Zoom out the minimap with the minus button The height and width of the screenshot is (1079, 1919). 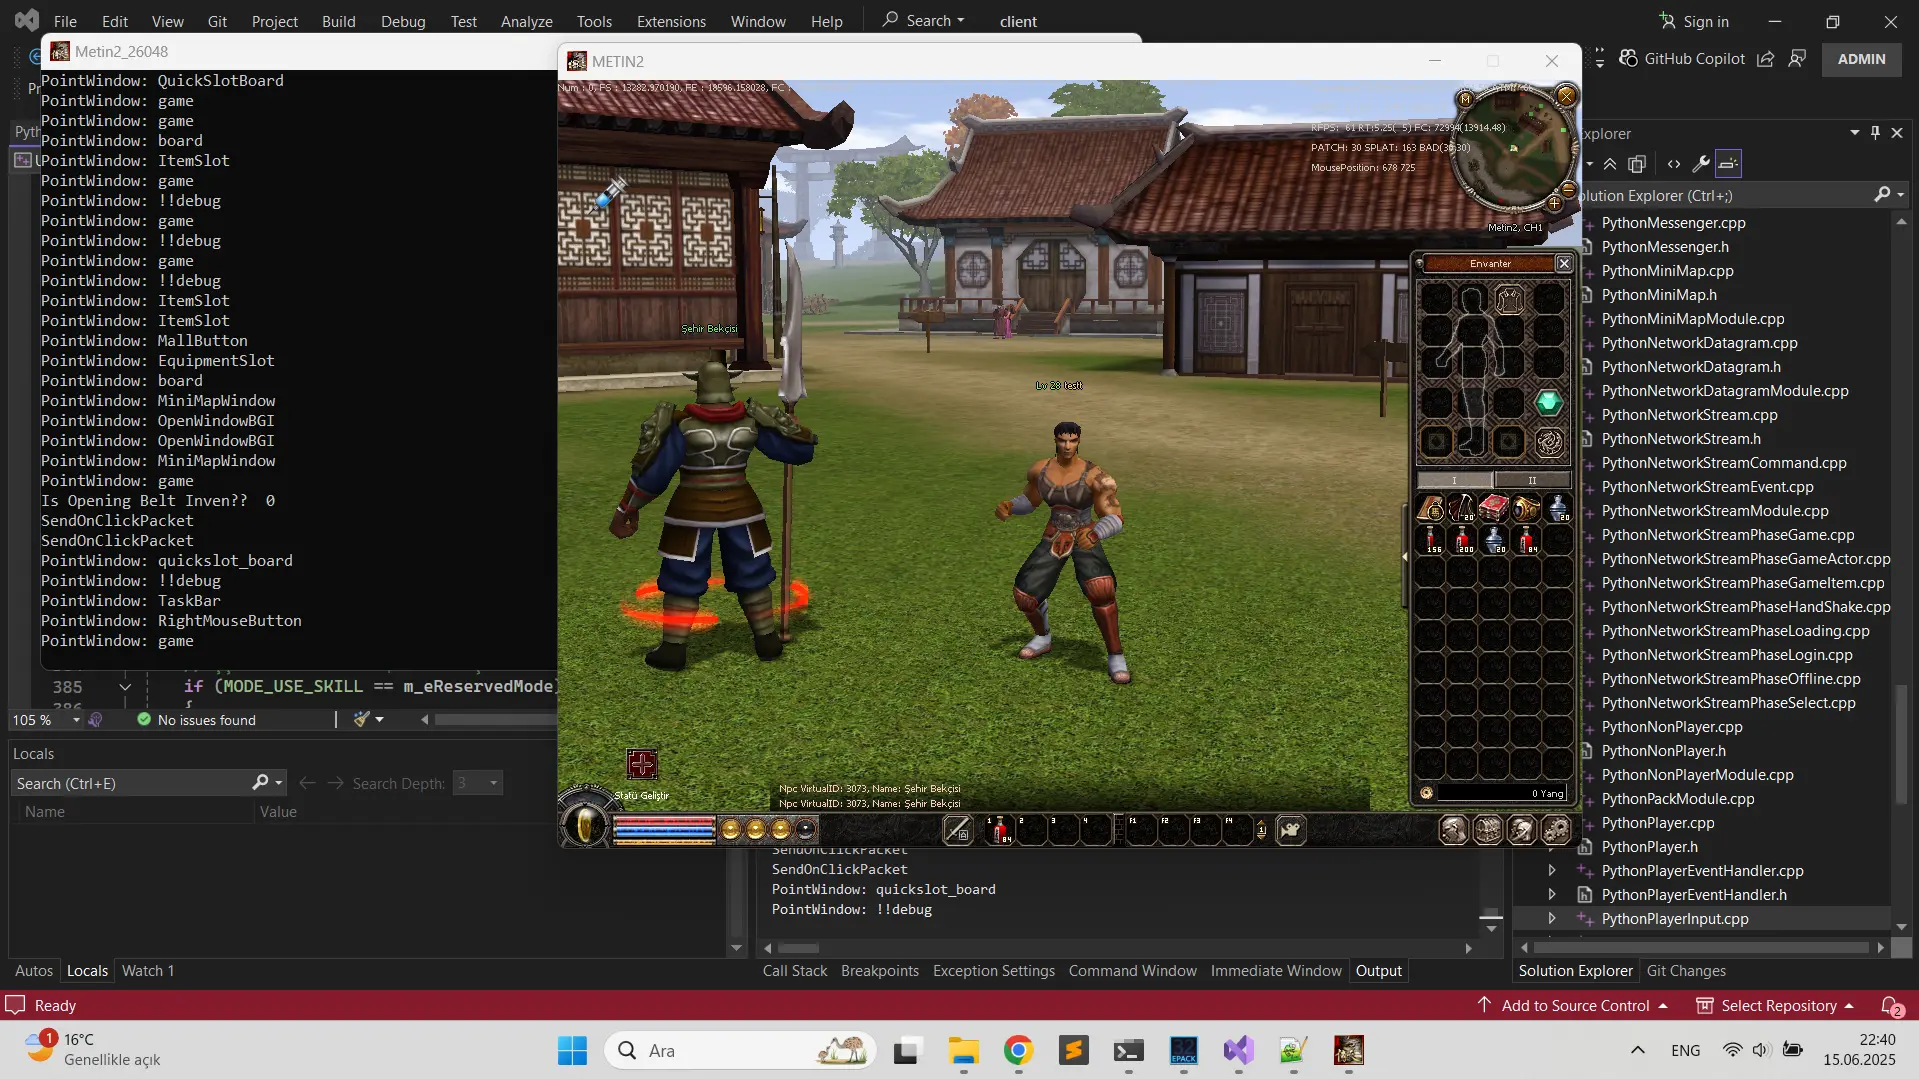pyautogui.click(x=1568, y=189)
